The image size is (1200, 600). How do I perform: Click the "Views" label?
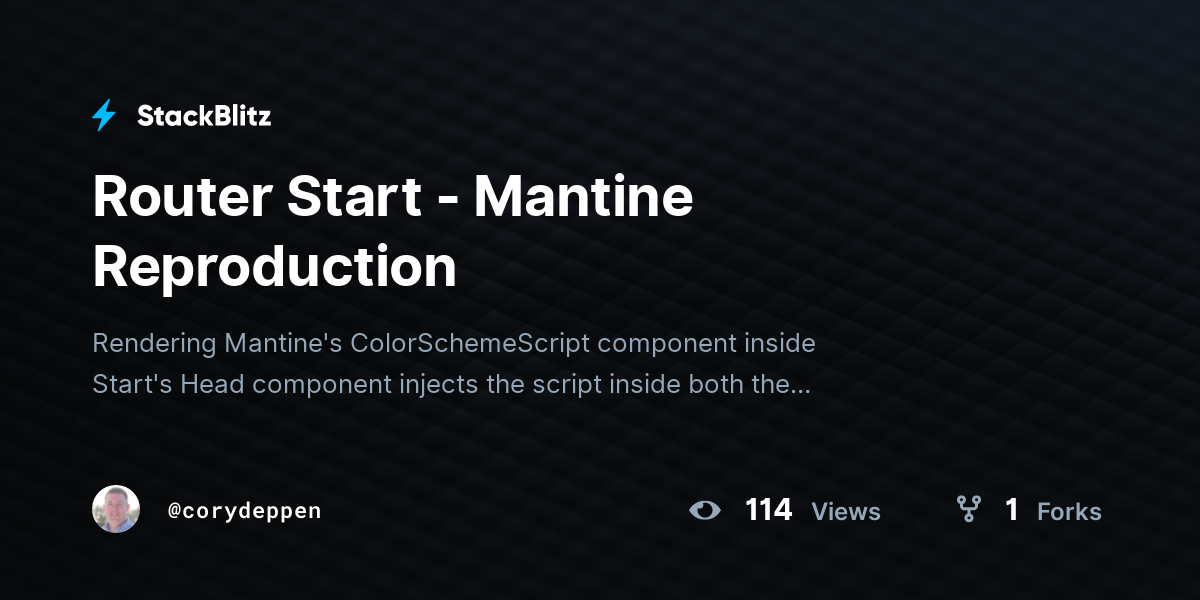(x=846, y=512)
